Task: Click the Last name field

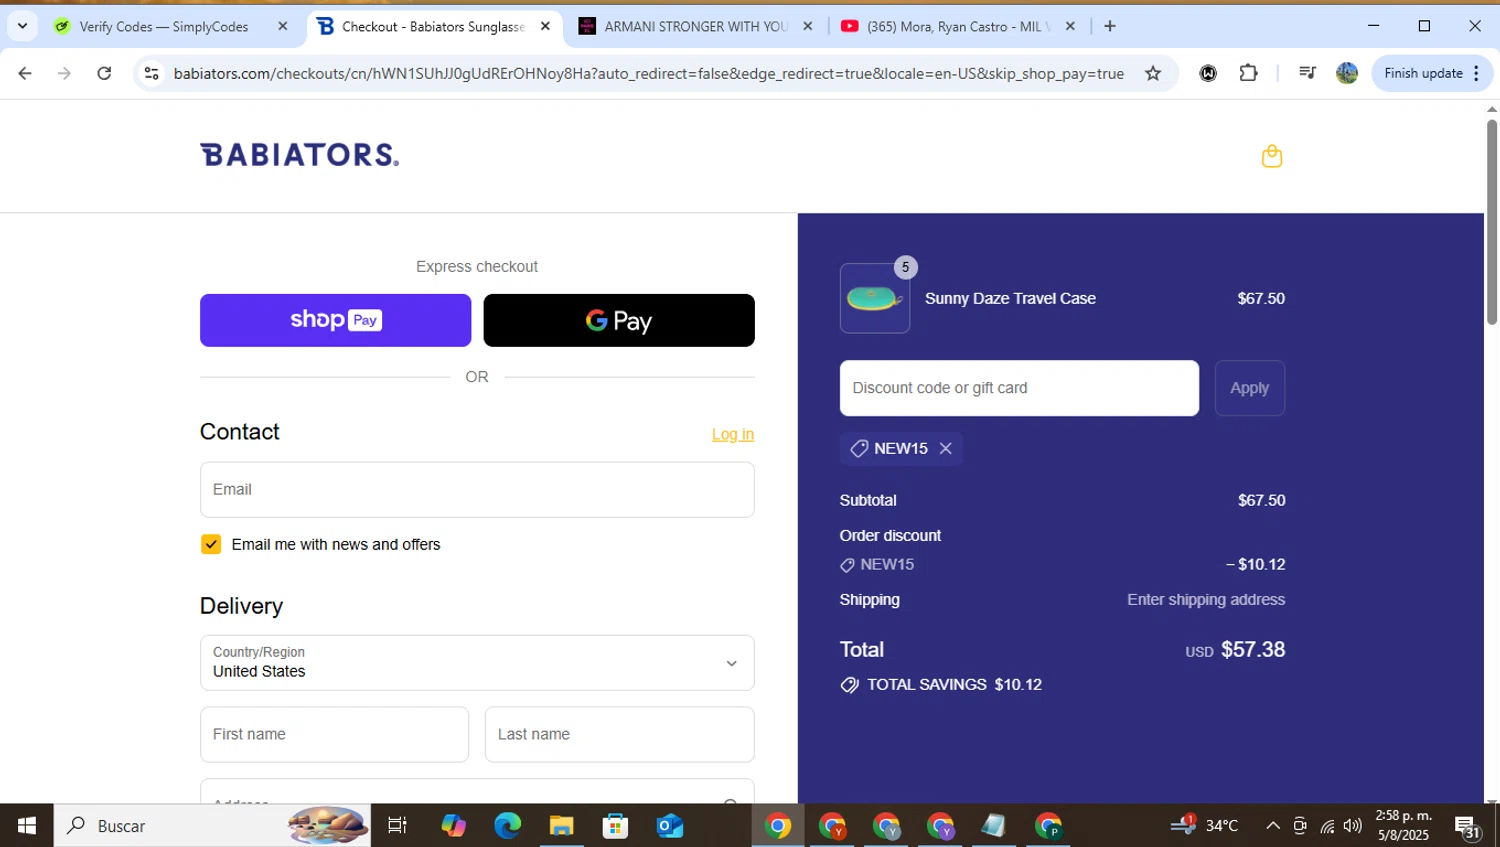Action: [x=619, y=734]
